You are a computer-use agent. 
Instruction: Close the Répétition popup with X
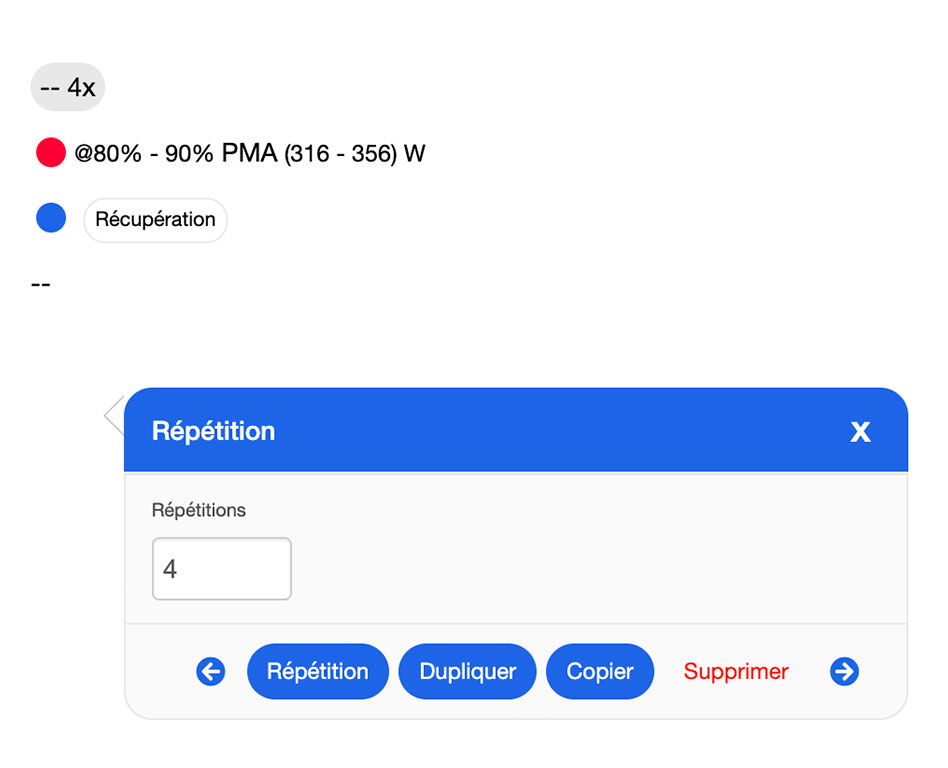pyautogui.click(x=860, y=431)
